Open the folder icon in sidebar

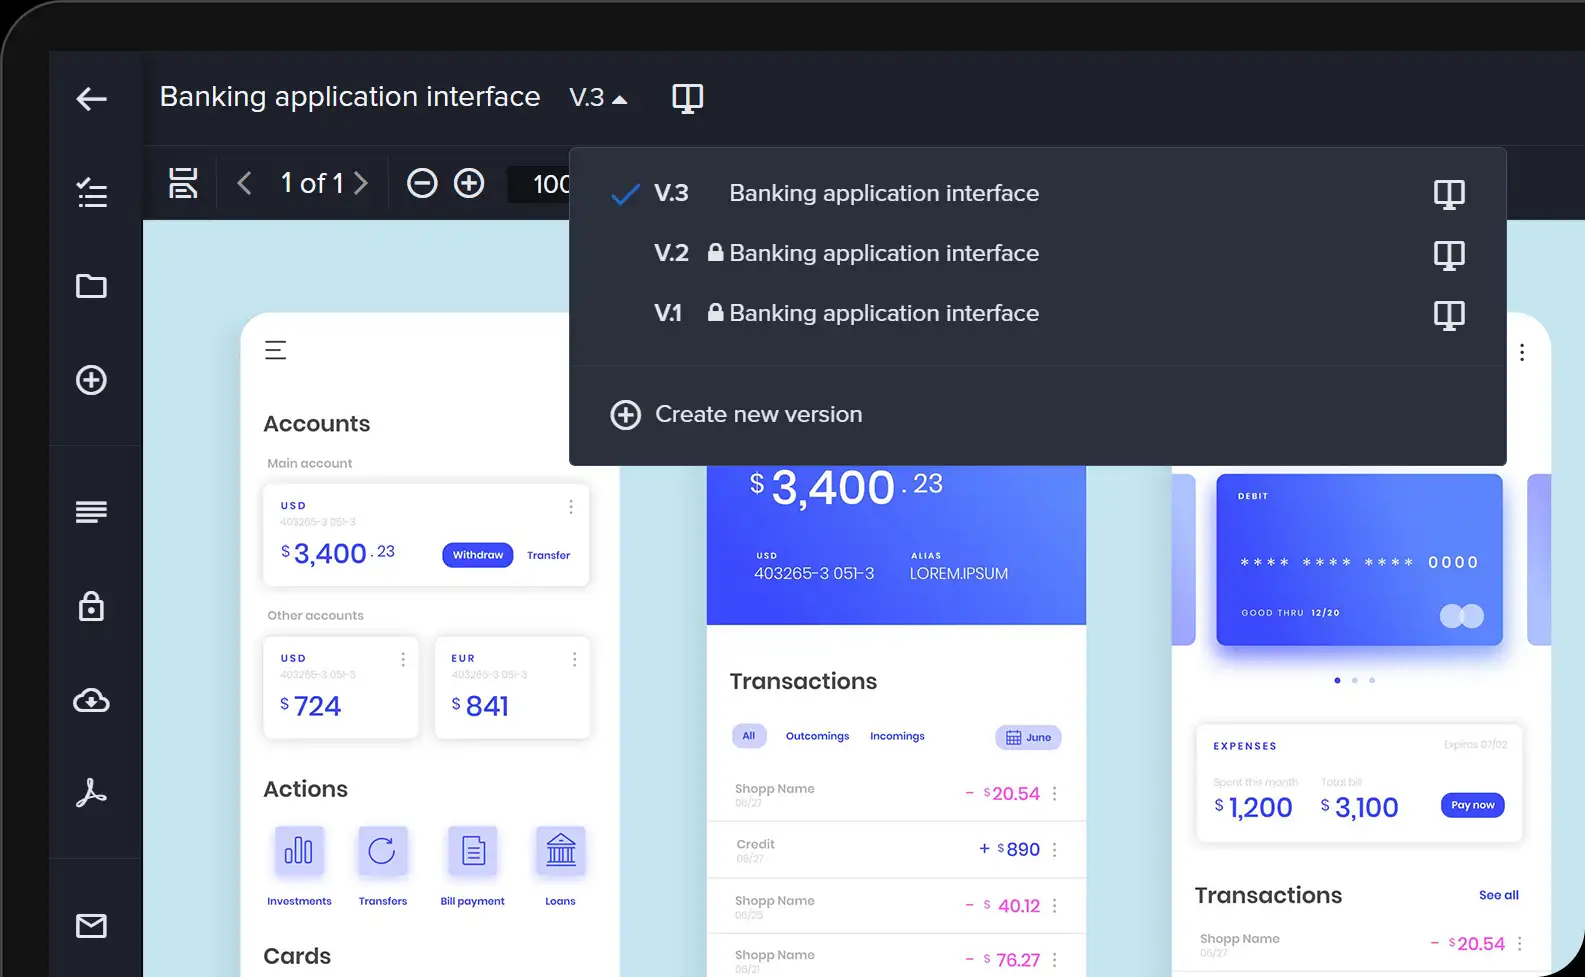pos(91,287)
